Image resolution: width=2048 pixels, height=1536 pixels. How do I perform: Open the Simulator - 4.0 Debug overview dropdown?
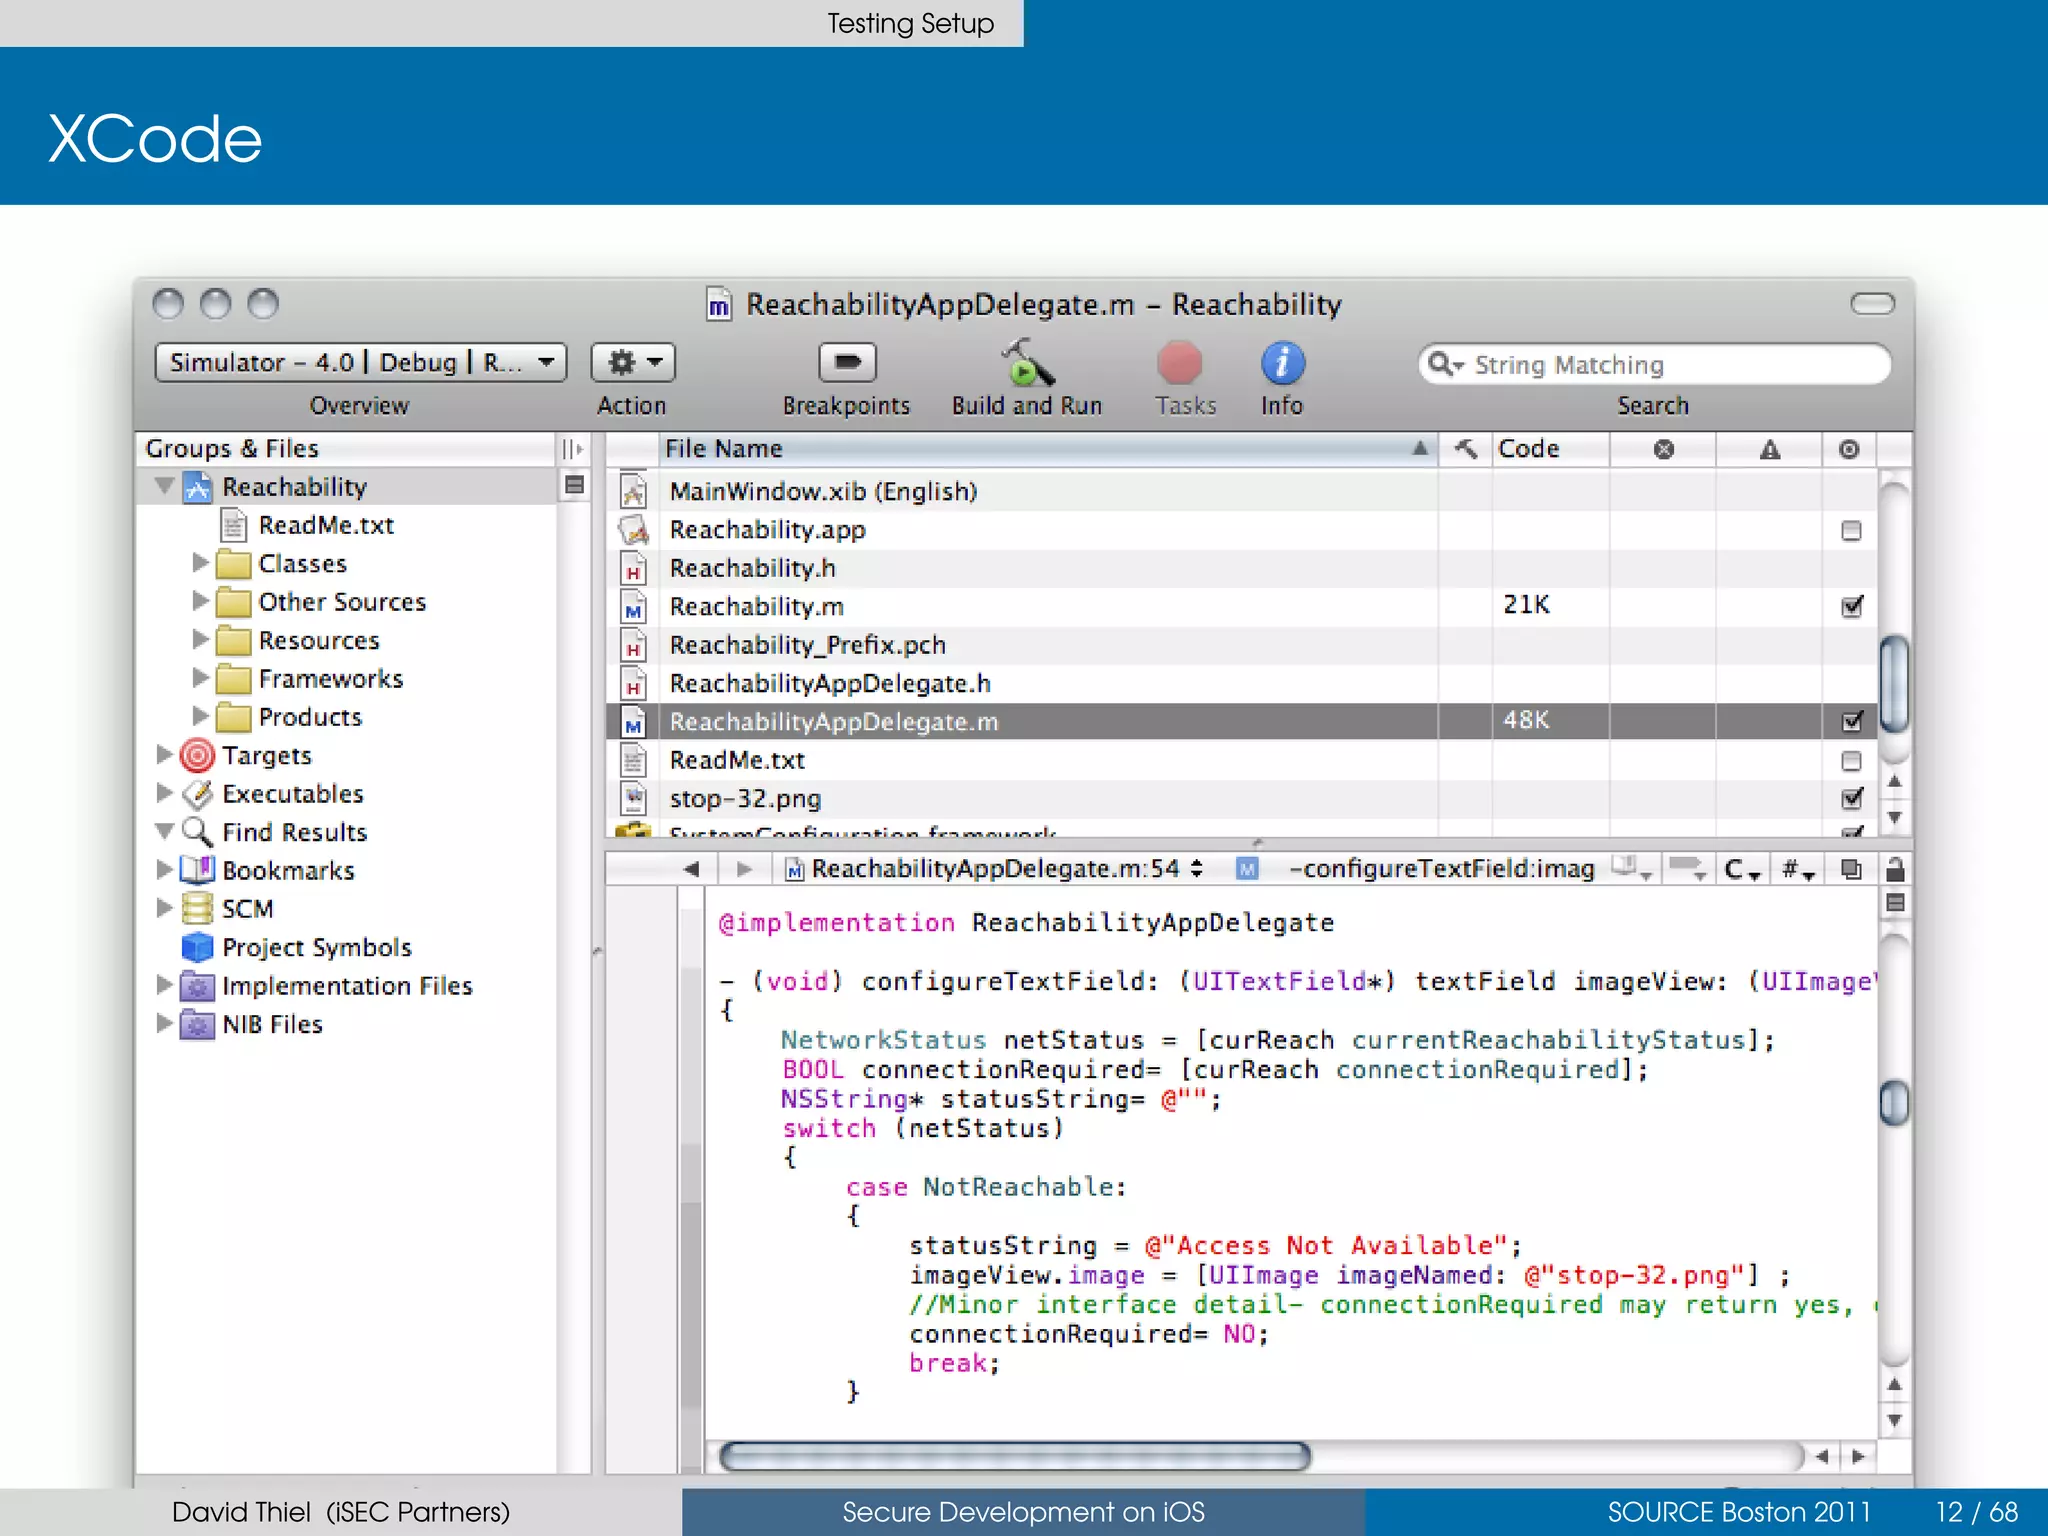(x=360, y=362)
